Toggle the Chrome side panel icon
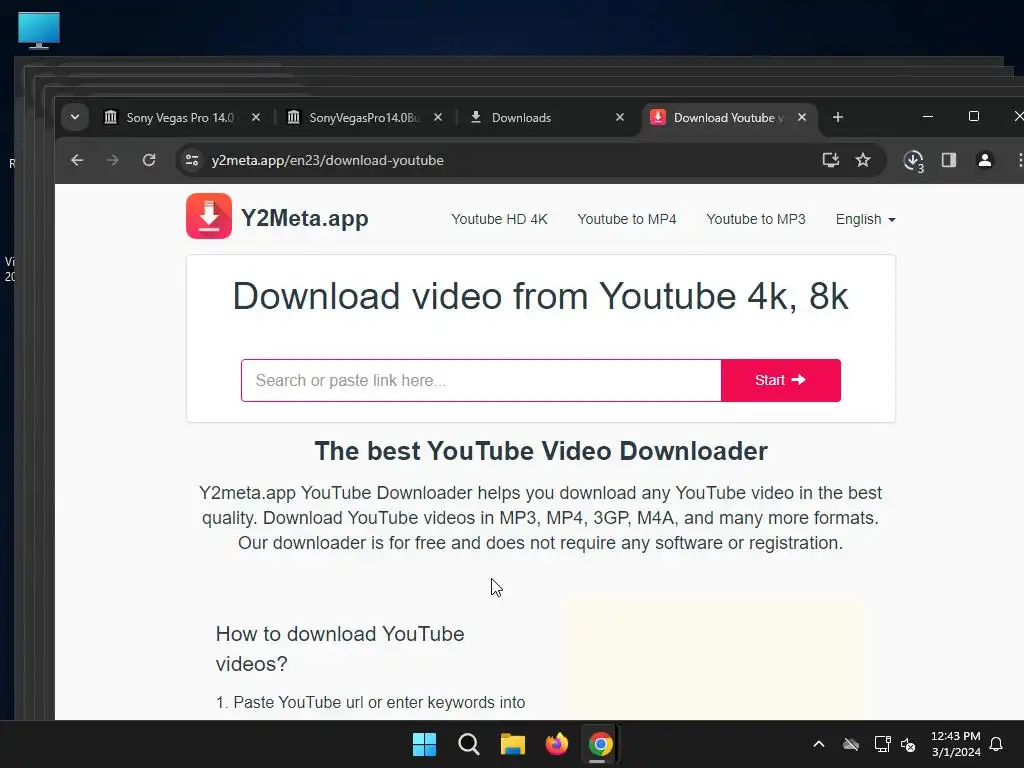This screenshot has width=1024, height=768. (x=949, y=160)
